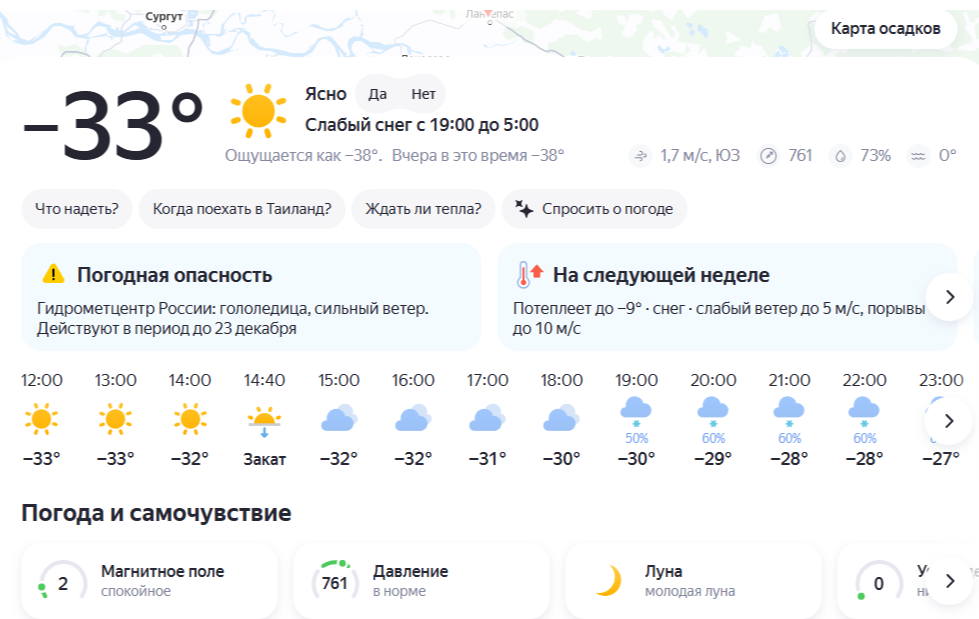Image resolution: width=979 pixels, height=619 pixels.
Task: Answer Нет to clear weather question
Action: (423, 94)
